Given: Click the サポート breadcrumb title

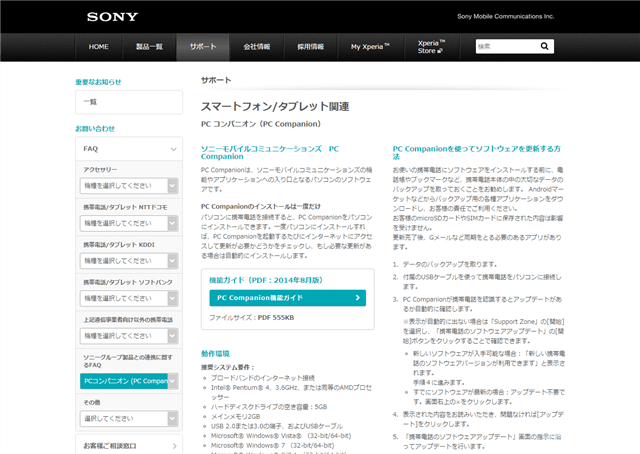Looking at the screenshot, I should [x=216, y=80].
